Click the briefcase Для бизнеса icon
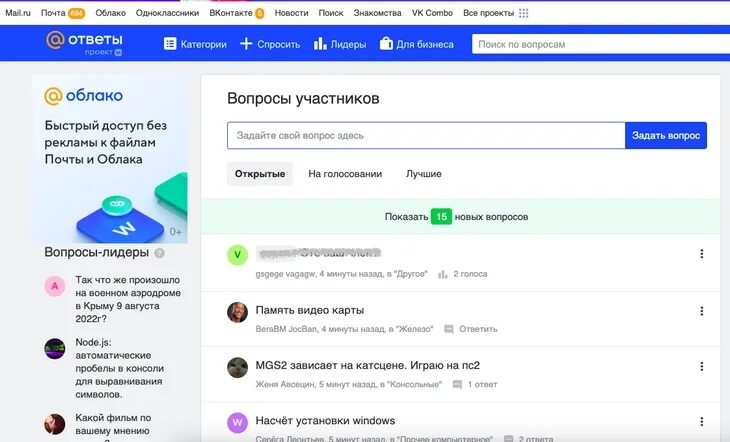Screen dimensions: 730x442 (386, 43)
